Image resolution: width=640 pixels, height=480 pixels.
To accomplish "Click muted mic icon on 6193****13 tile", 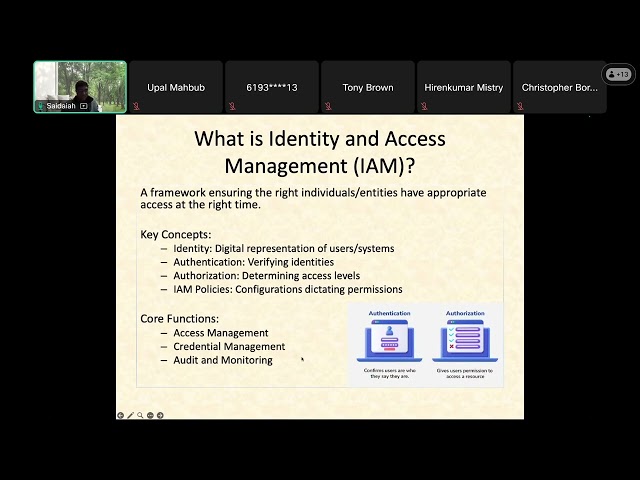I will coord(232,106).
